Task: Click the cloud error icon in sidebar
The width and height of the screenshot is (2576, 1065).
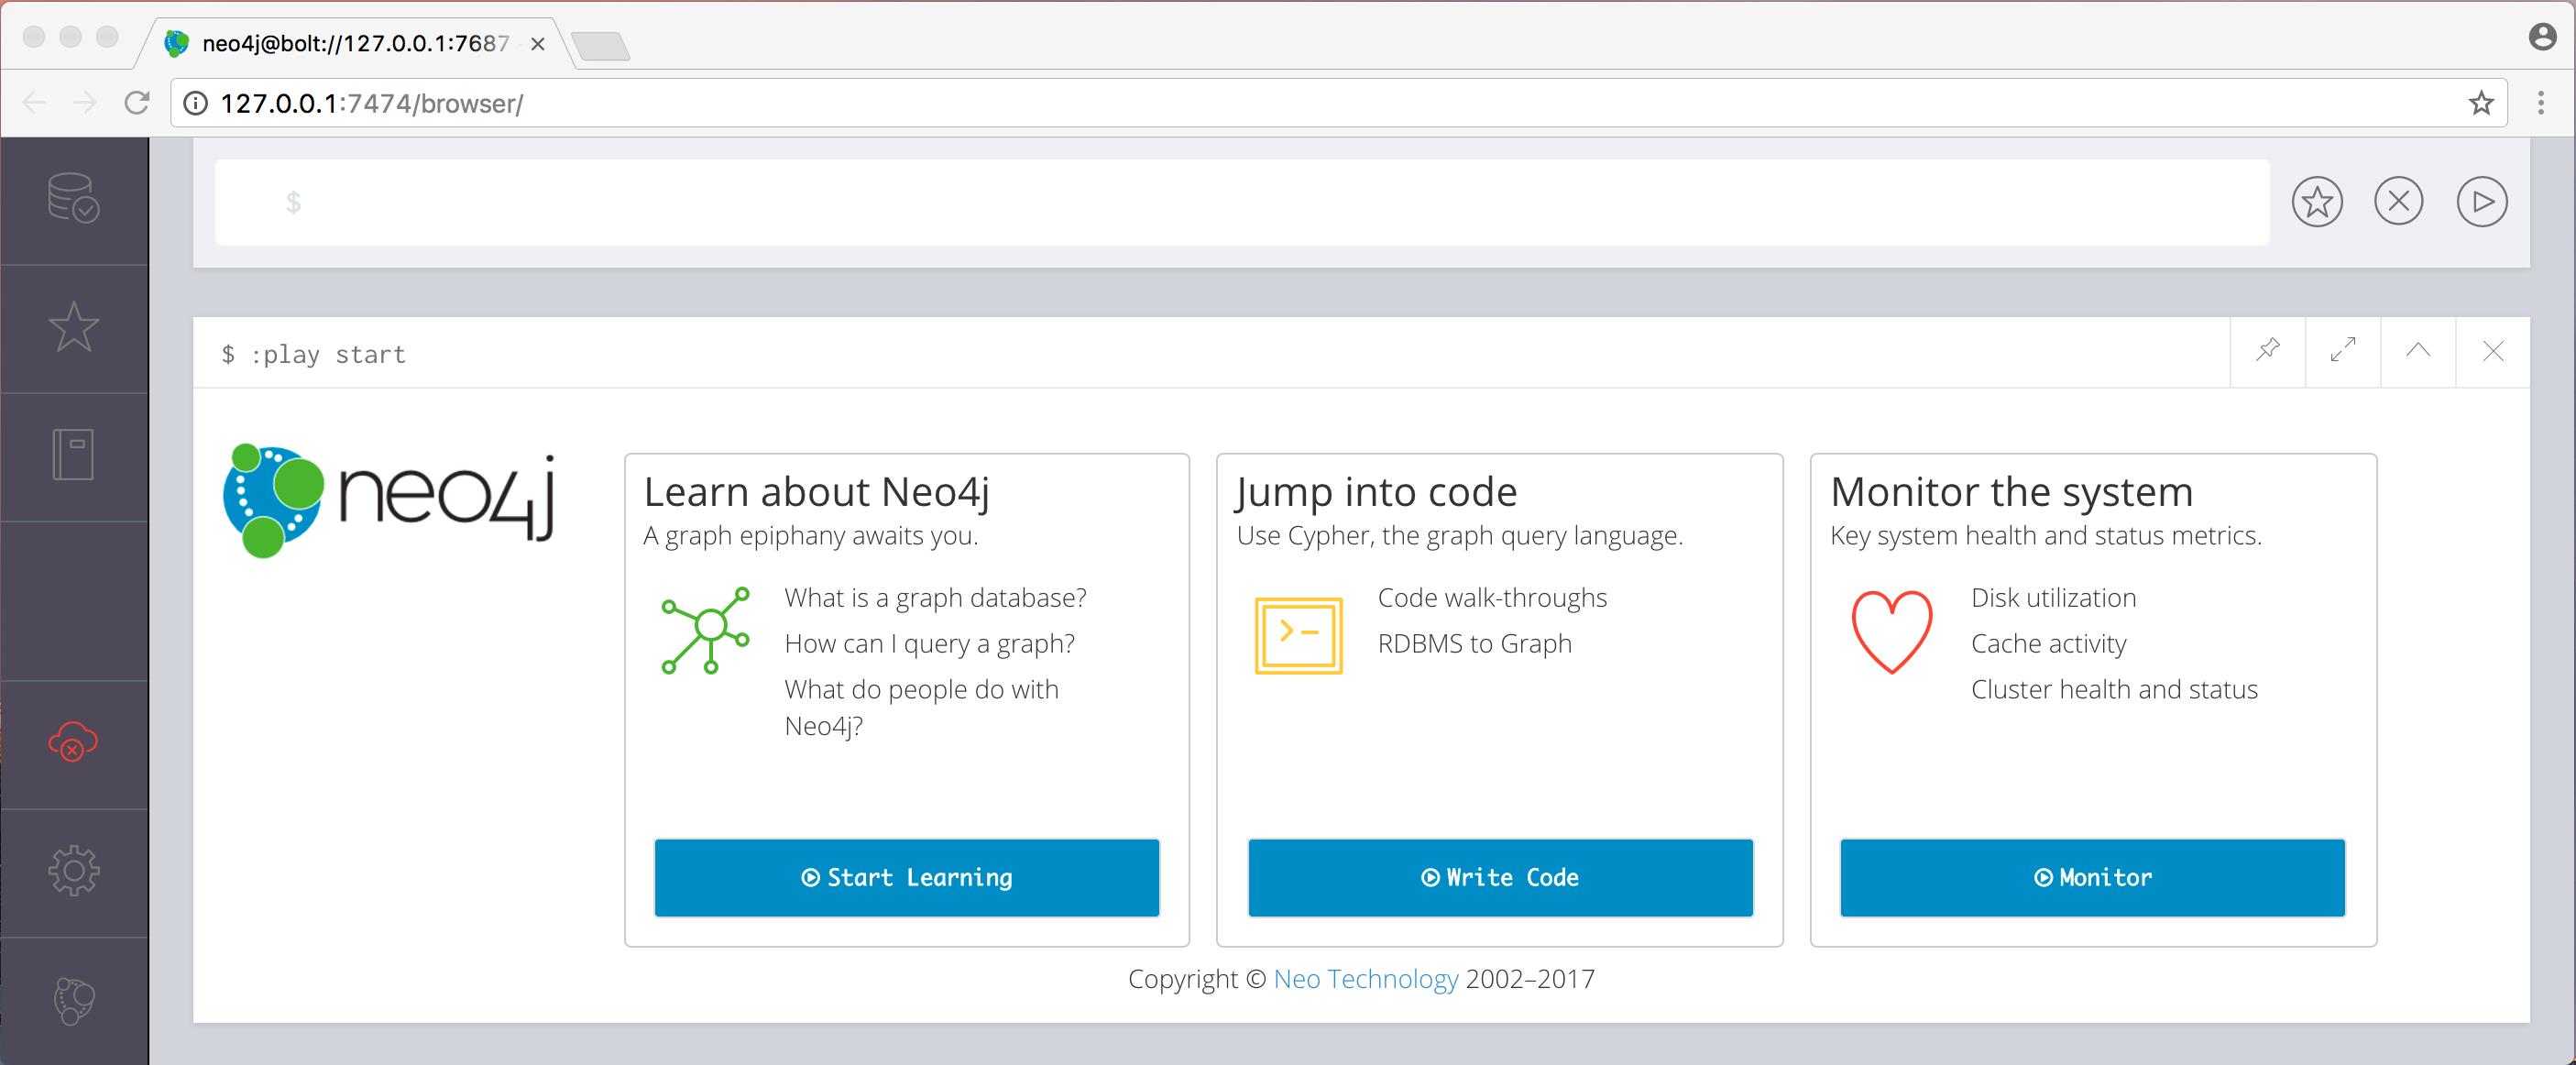Action: [x=72, y=738]
